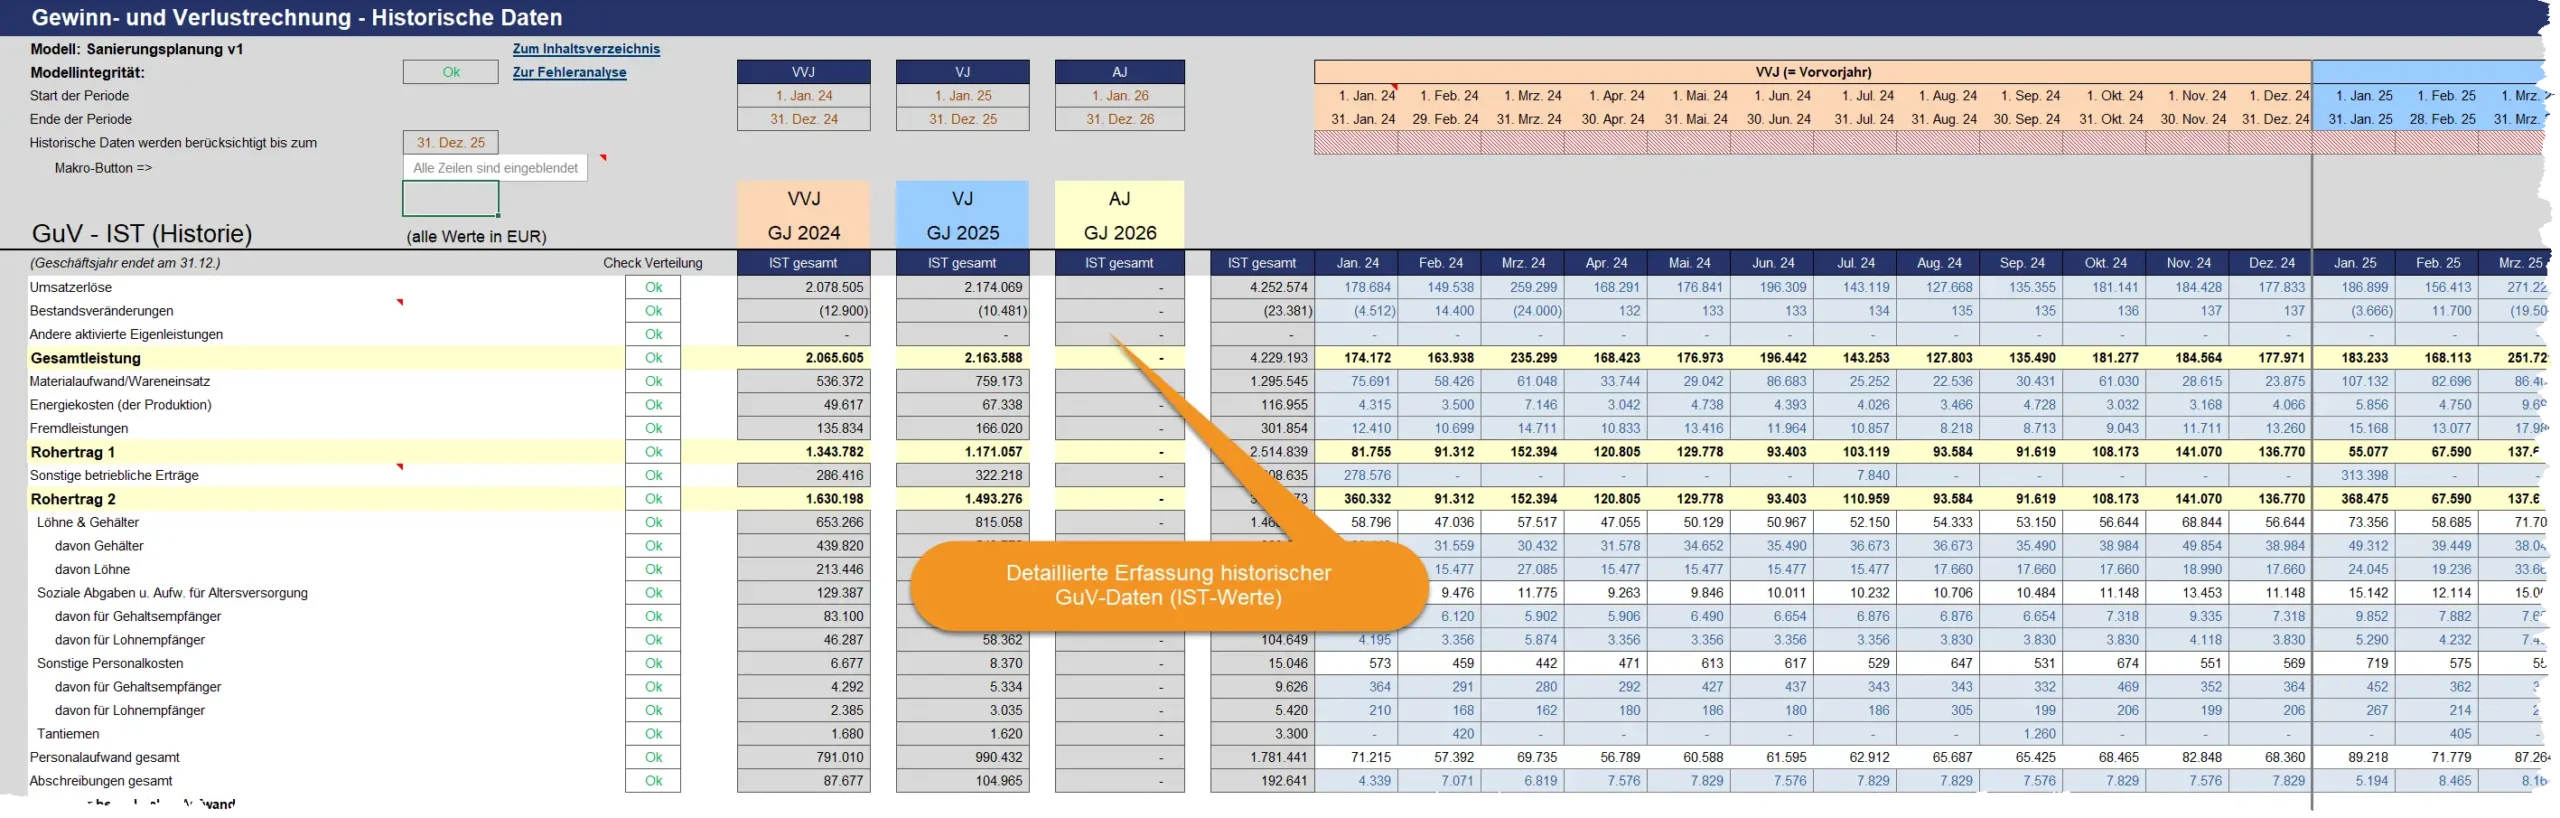
Task: Click the red comment marker beside Bestandsveränderungen
Action: 400,302
